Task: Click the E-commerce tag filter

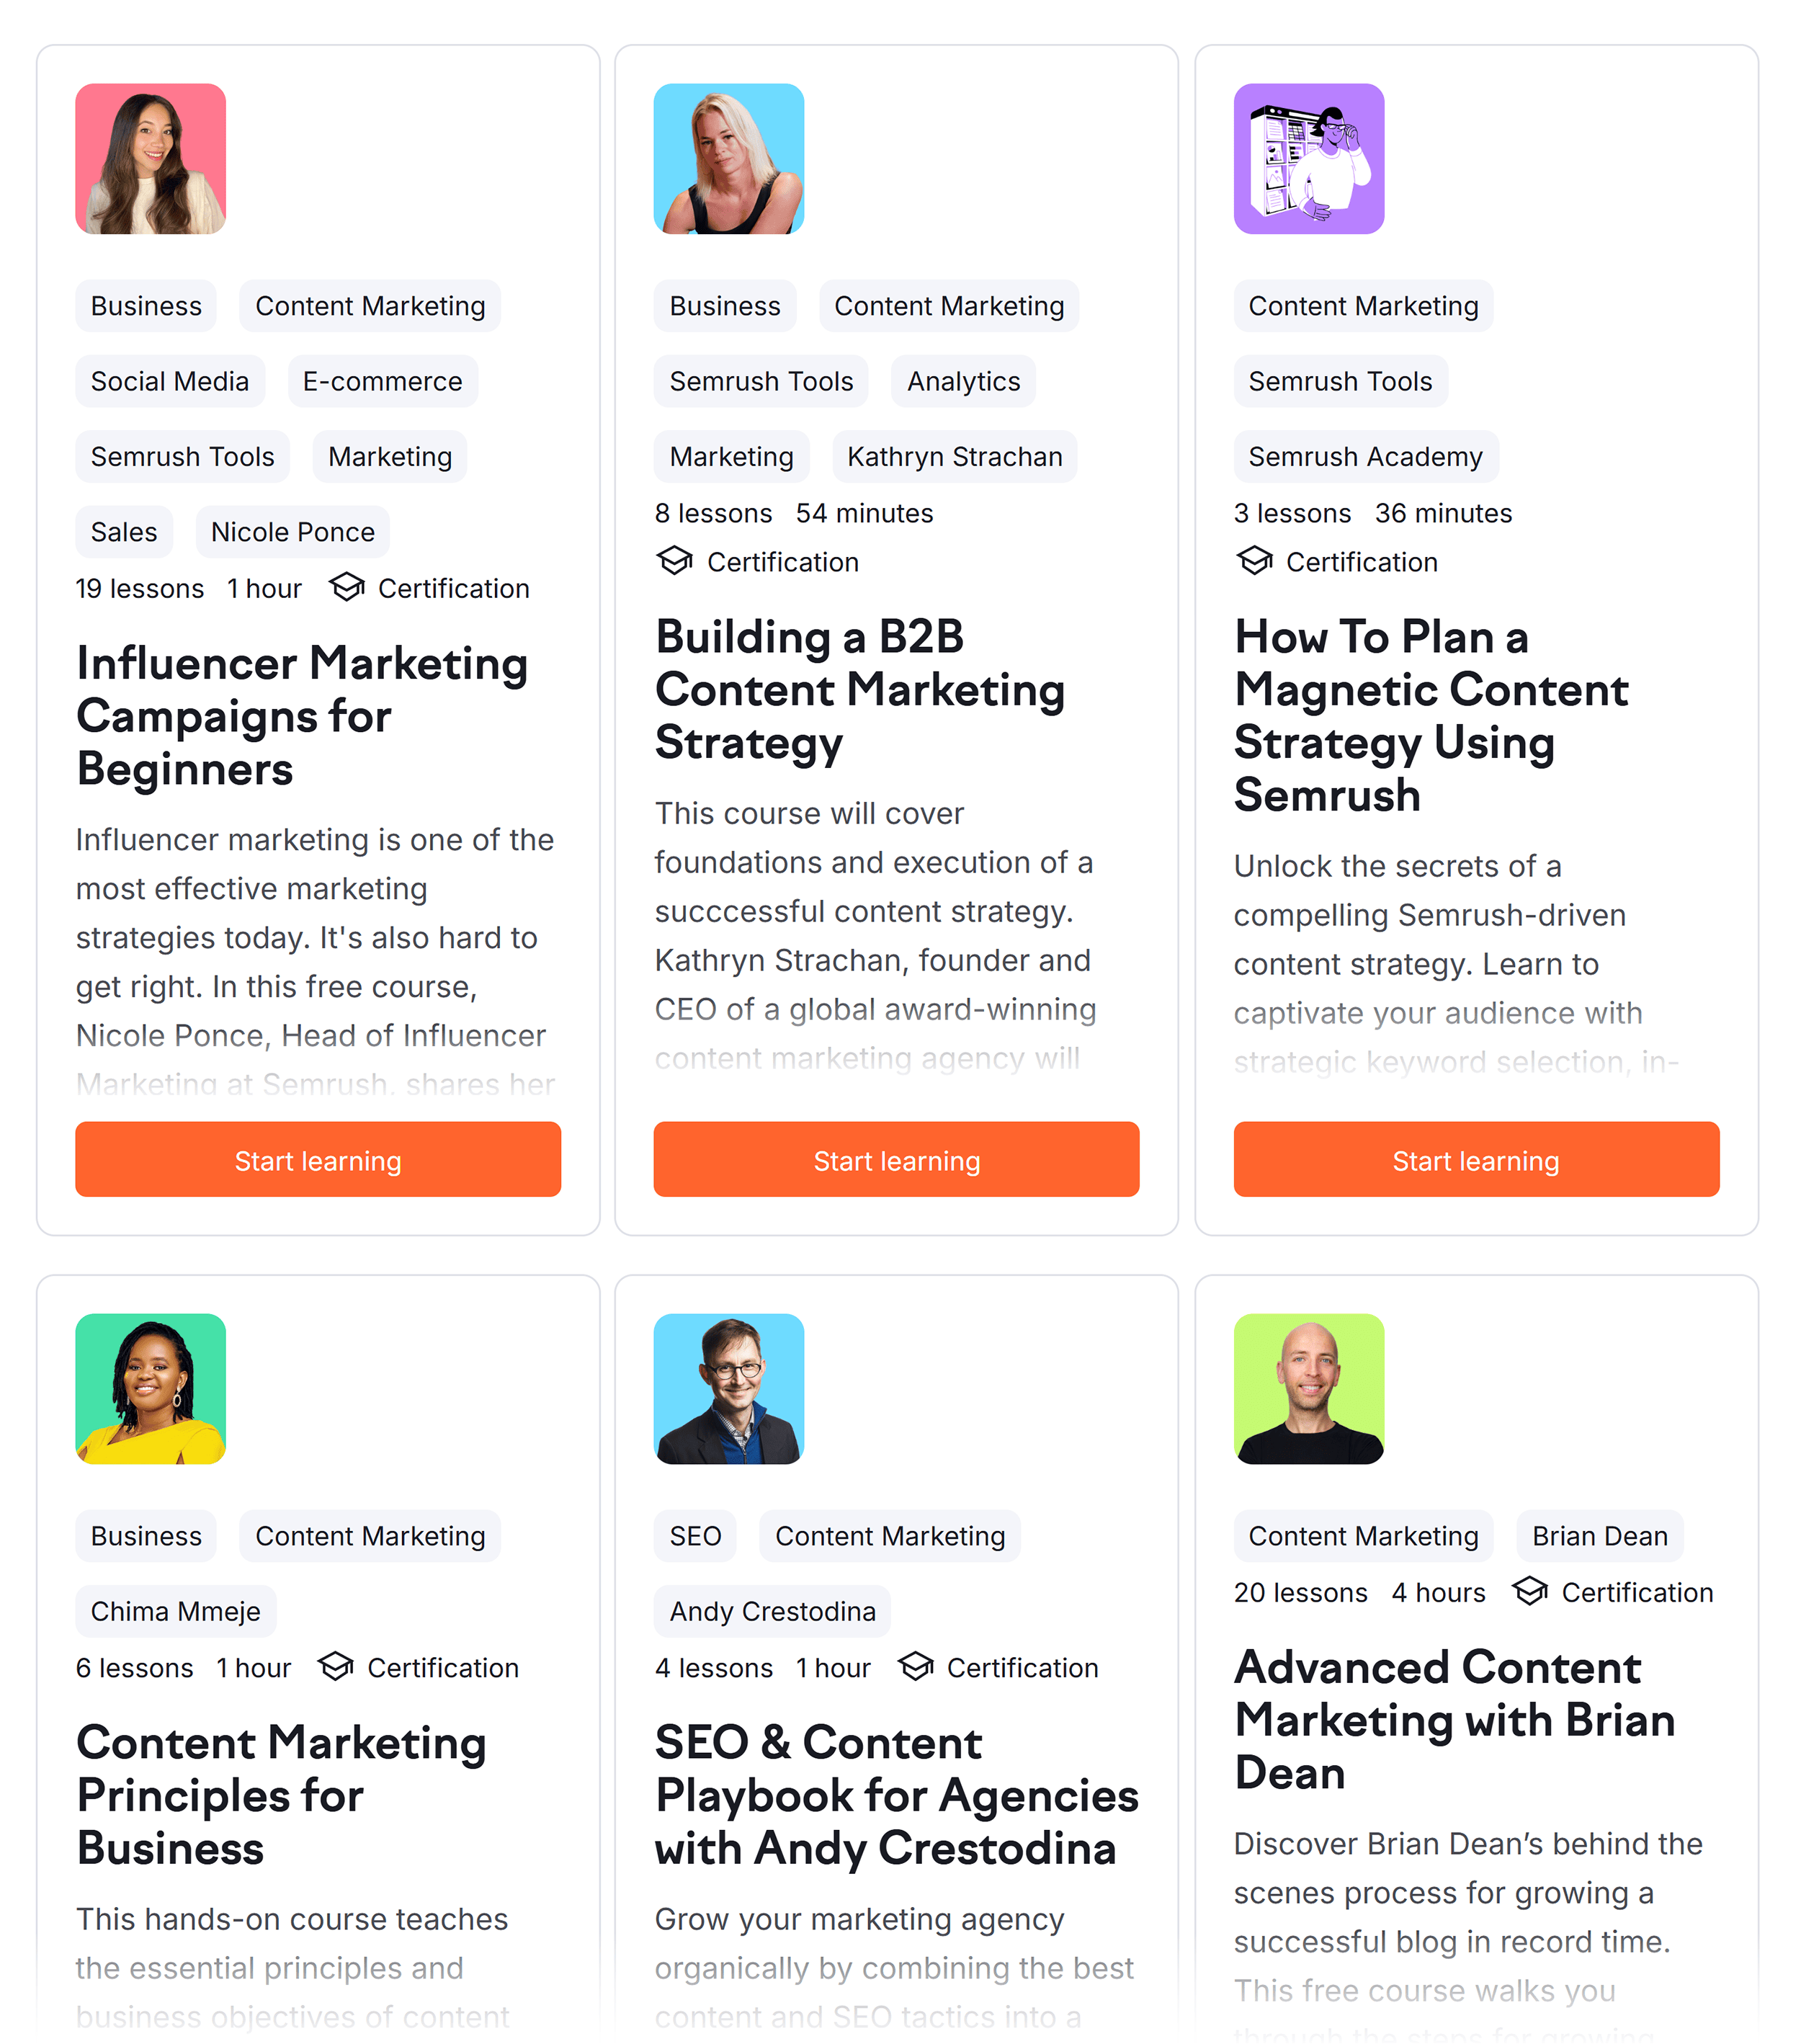Action: [383, 380]
